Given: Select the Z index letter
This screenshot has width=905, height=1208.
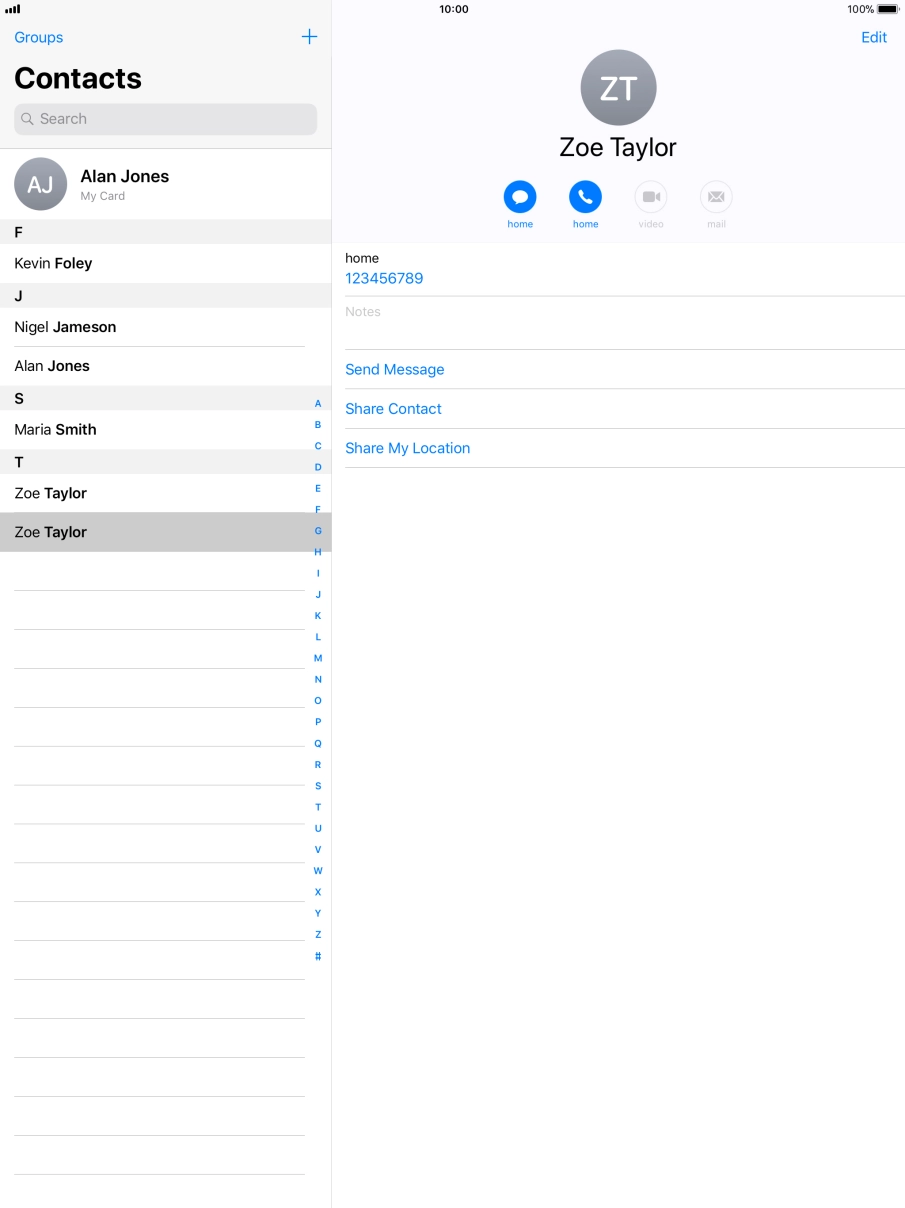Looking at the screenshot, I should [x=317, y=934].
